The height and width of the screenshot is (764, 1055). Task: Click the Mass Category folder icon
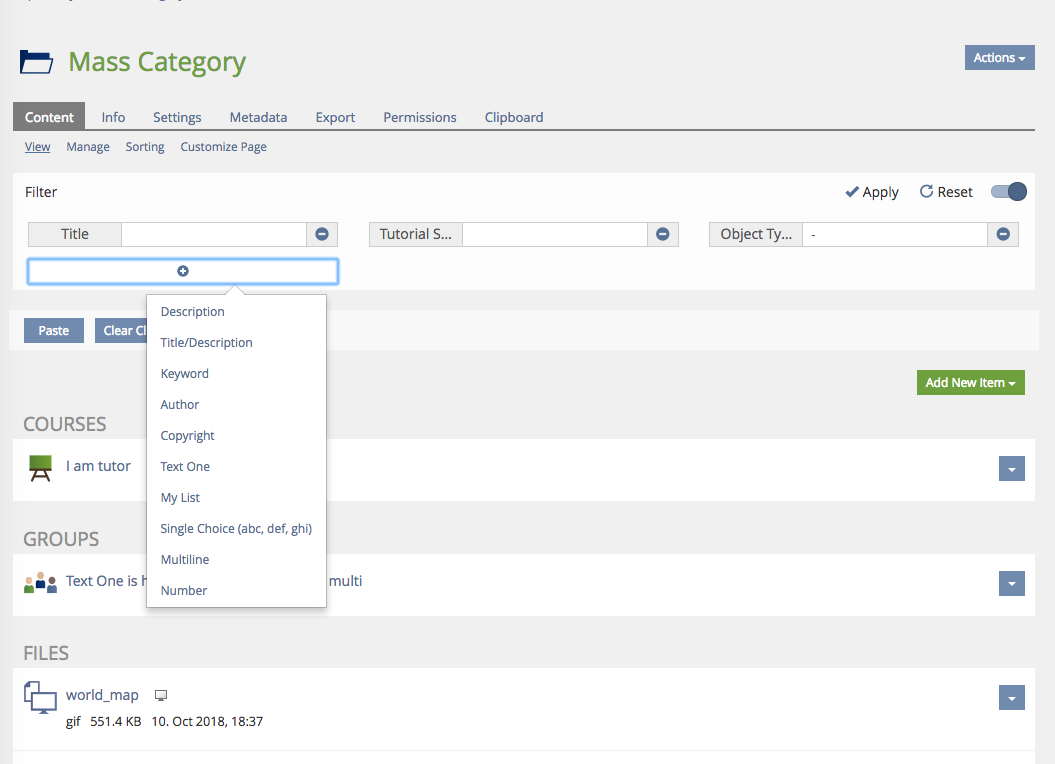37,62
